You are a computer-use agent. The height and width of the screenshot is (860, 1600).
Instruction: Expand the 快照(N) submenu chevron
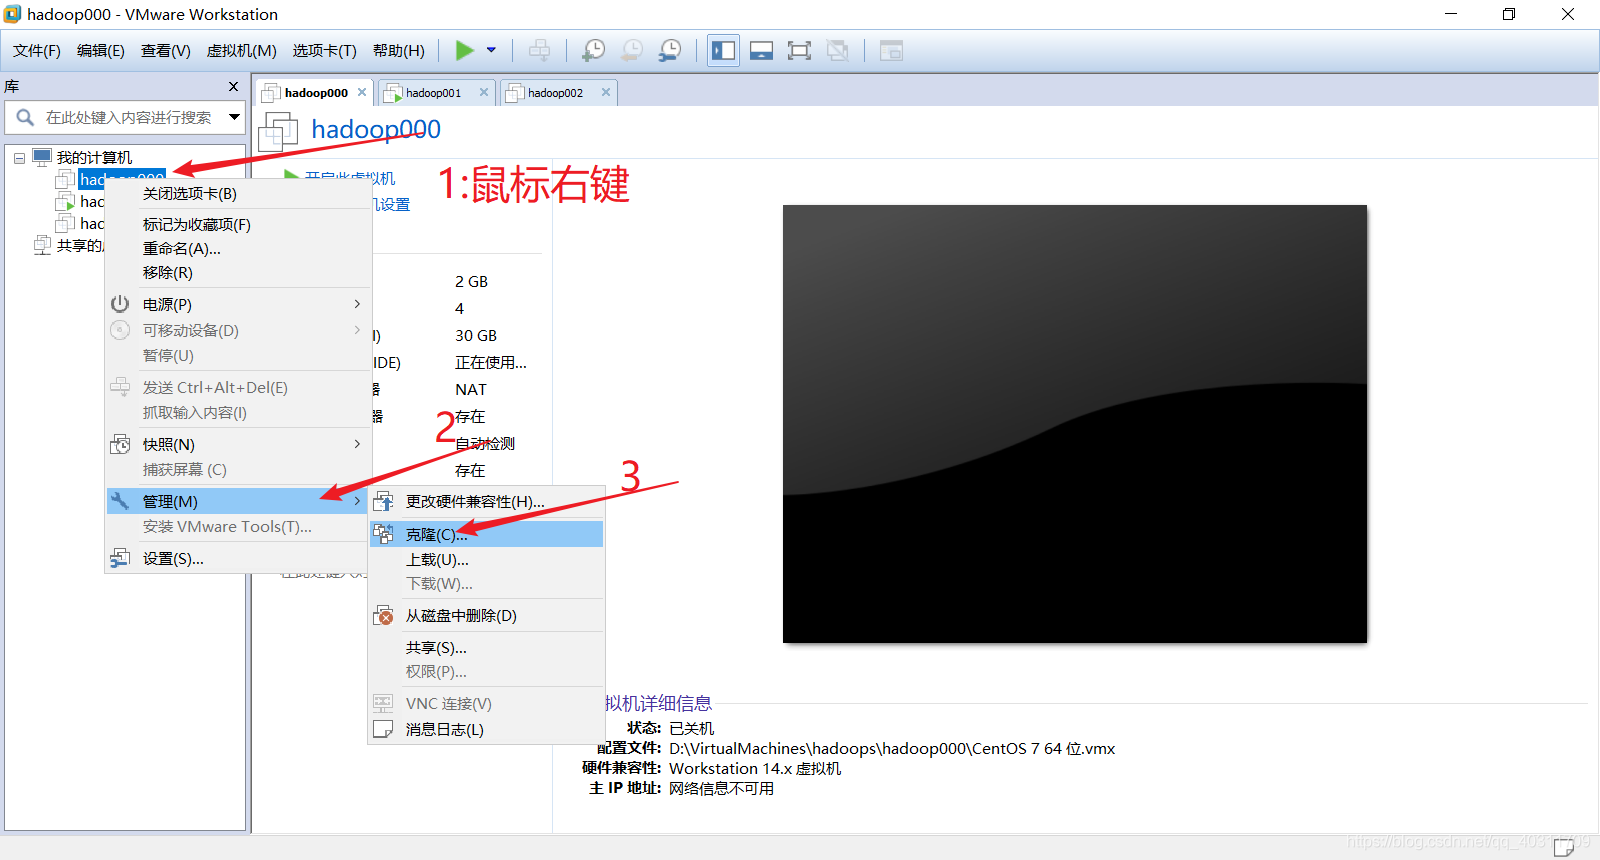click(x=357, y=444)
